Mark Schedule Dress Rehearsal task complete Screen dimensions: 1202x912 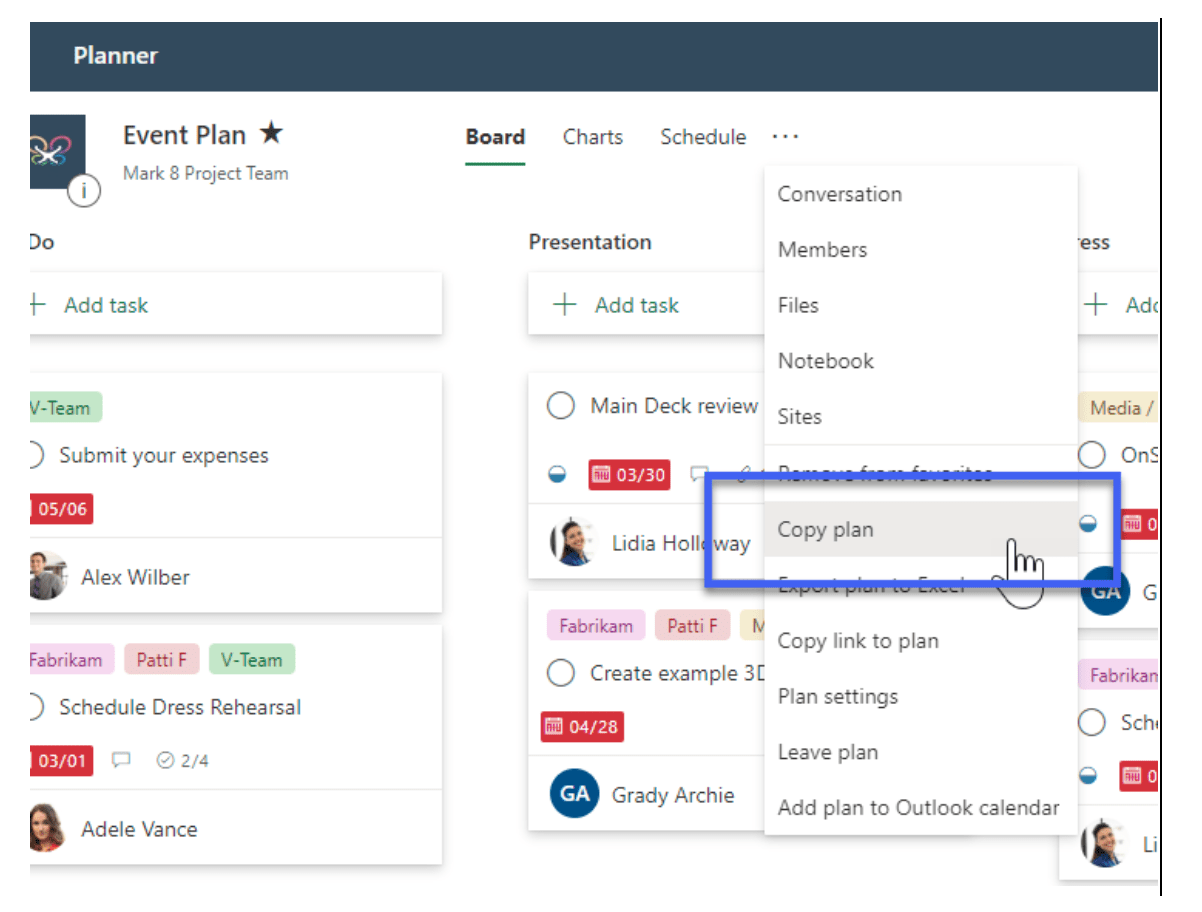(x=34, y=707)
